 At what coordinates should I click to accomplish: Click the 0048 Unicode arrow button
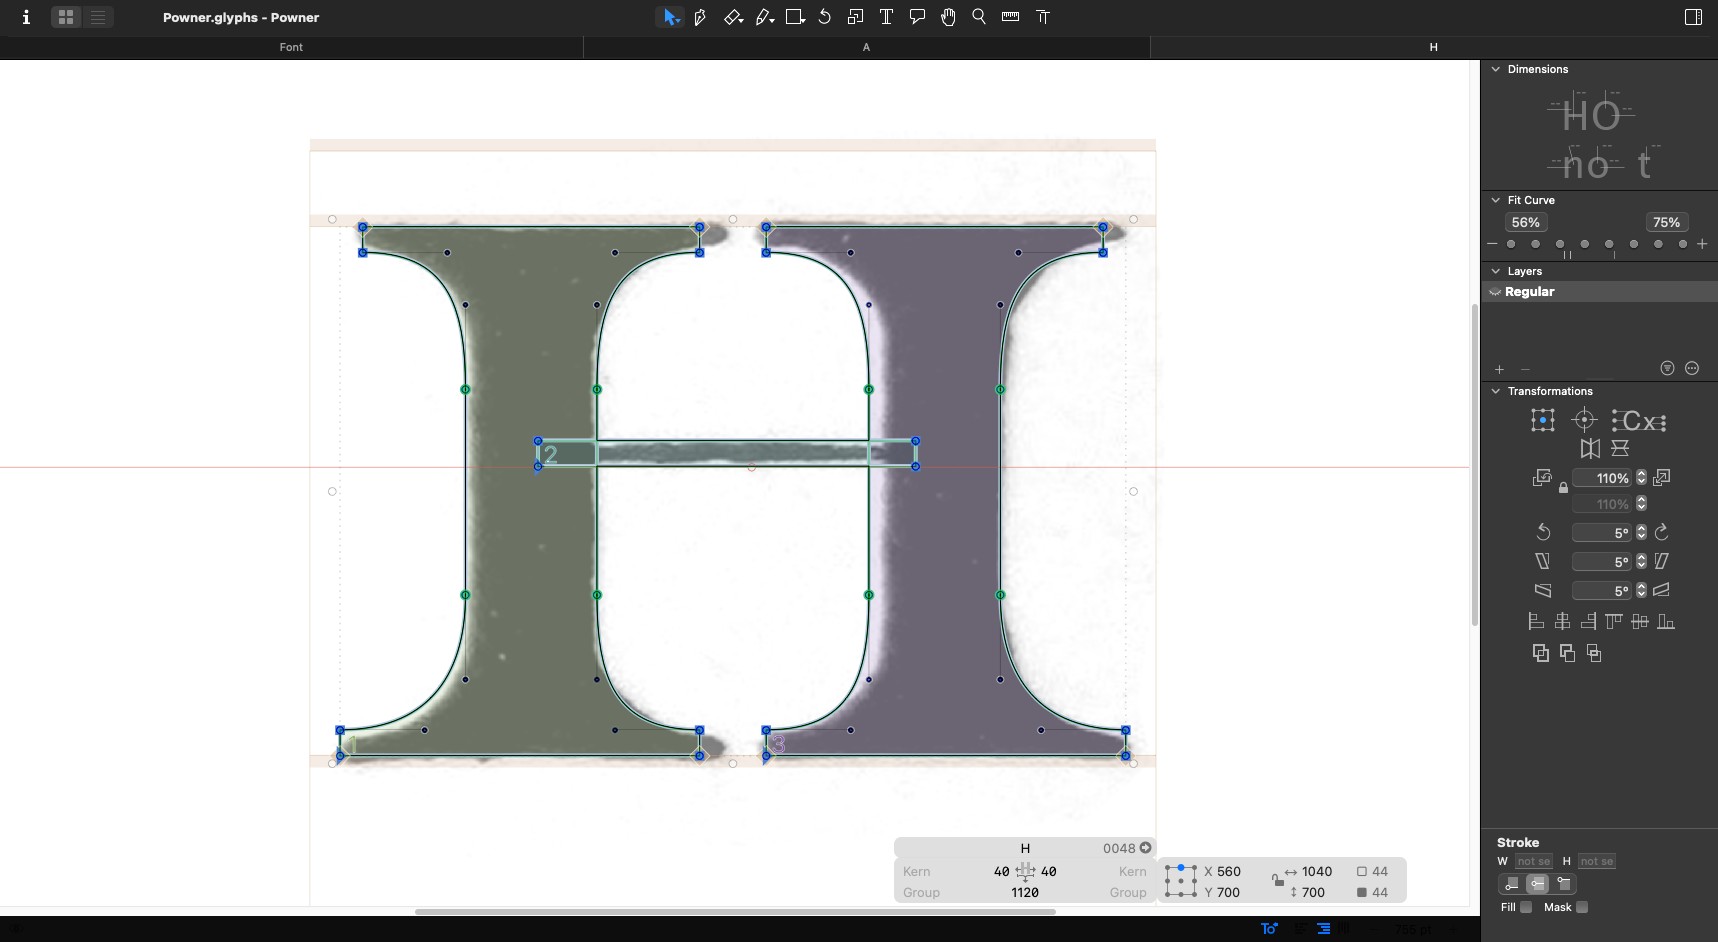click(1146, 848)
